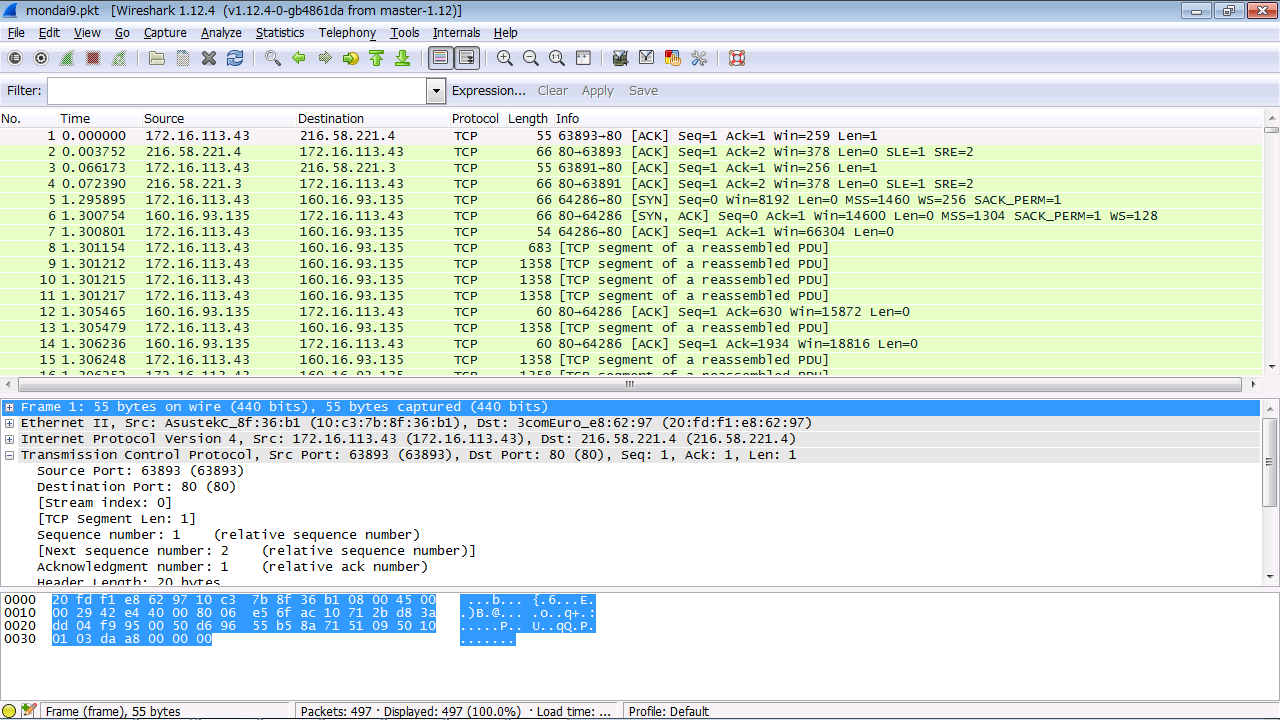Open a capture file
The height and width of the screenshot is (720, 1280).
click(x=157, y=58)
